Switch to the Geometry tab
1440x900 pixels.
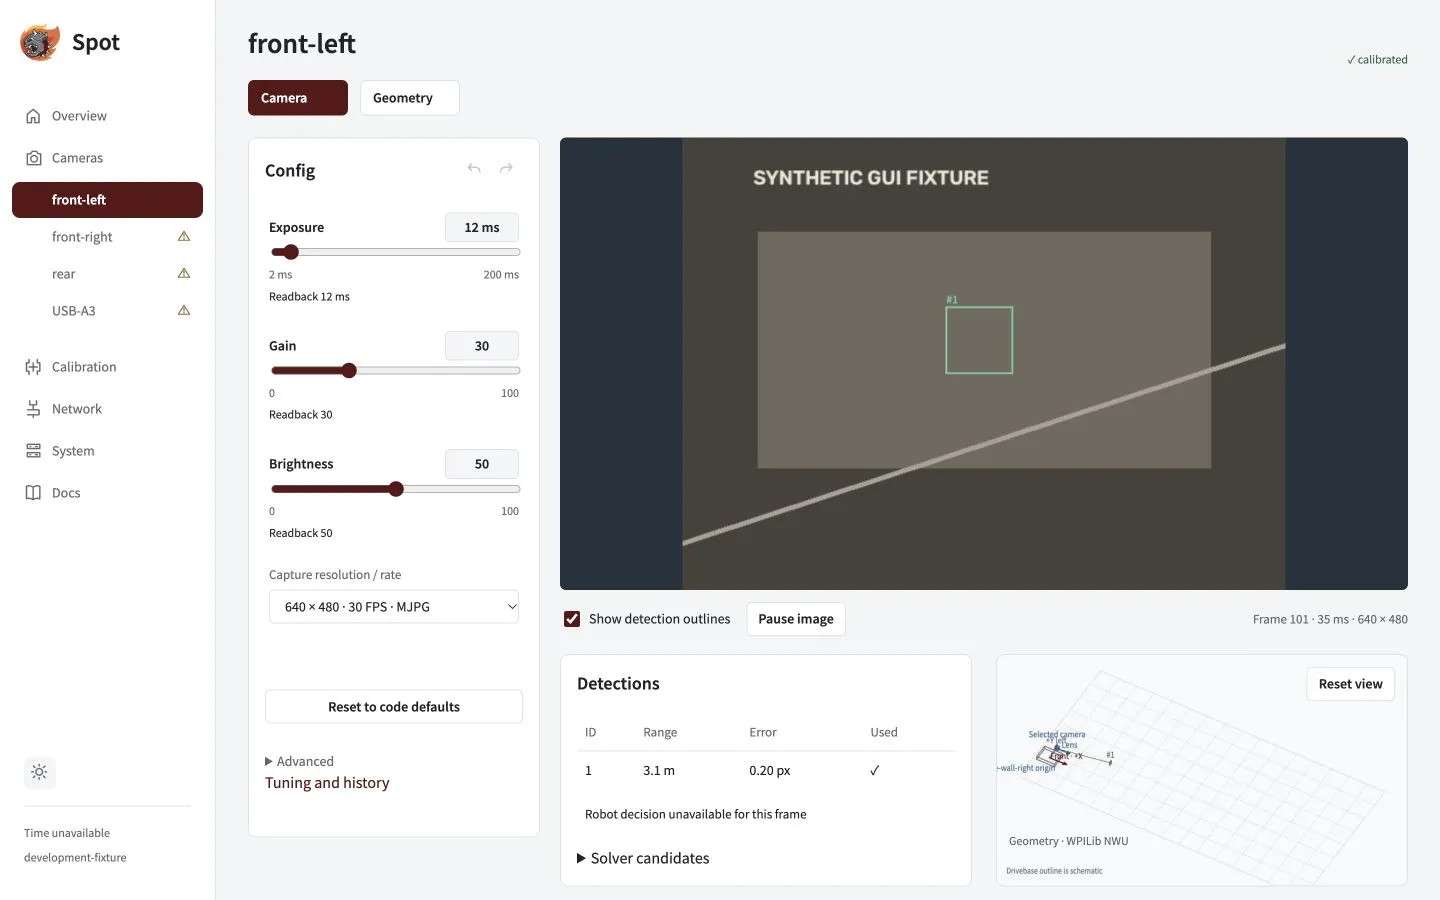pyautogui.click(x=410, y=98)
